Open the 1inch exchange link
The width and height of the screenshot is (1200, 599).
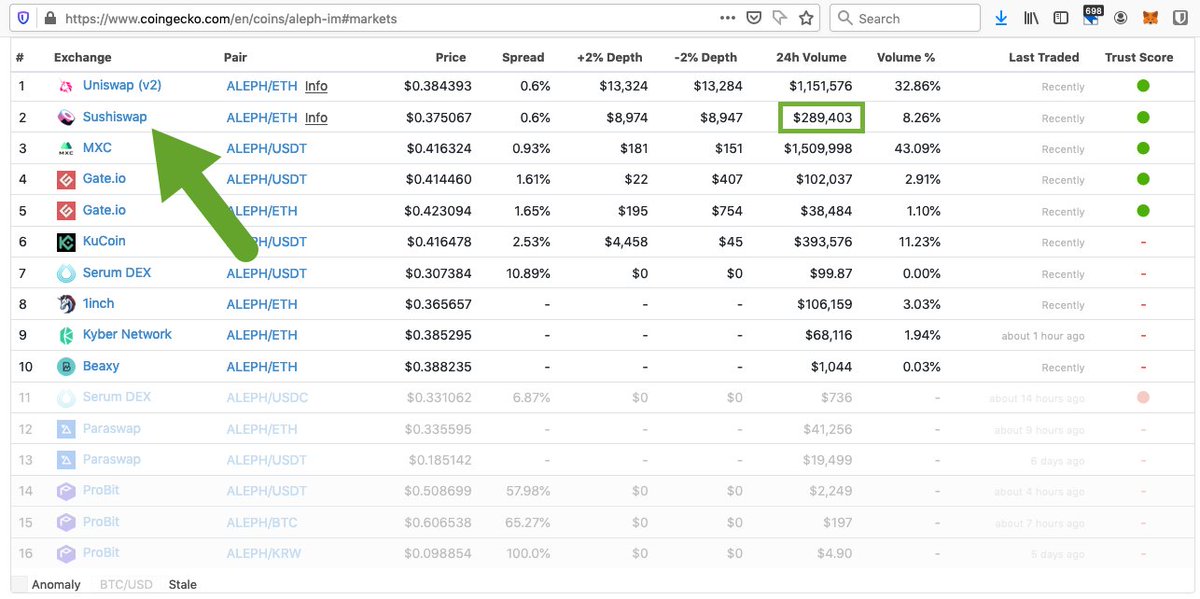coord(99,303)
